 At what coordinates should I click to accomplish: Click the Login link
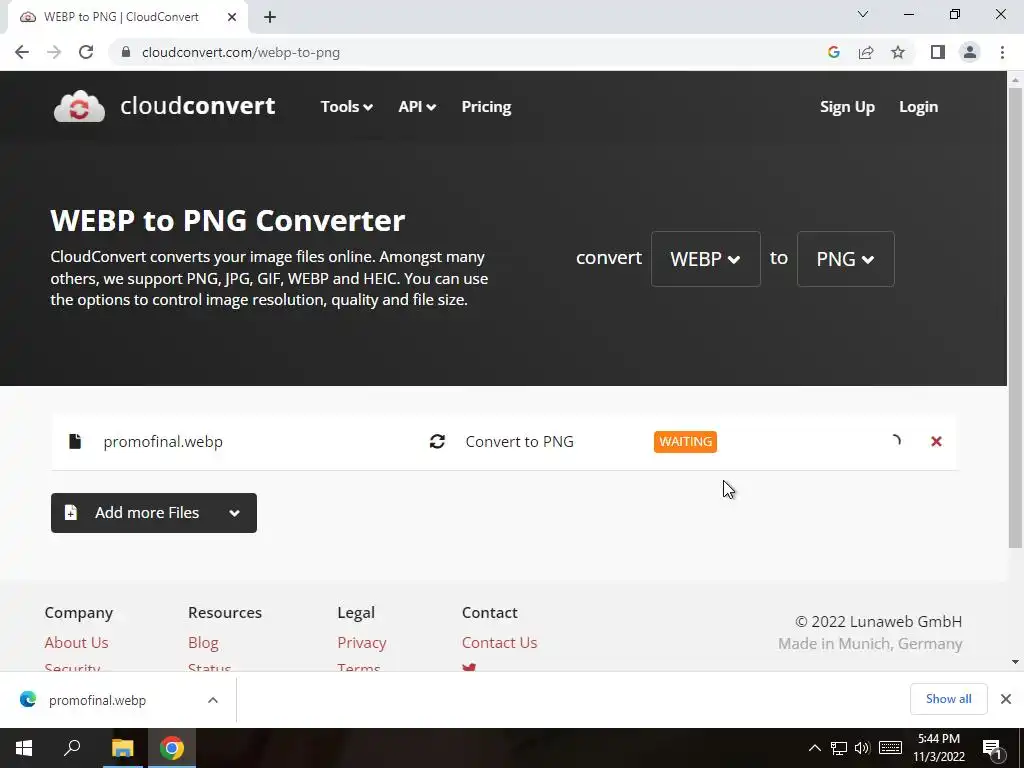(918, 106)
